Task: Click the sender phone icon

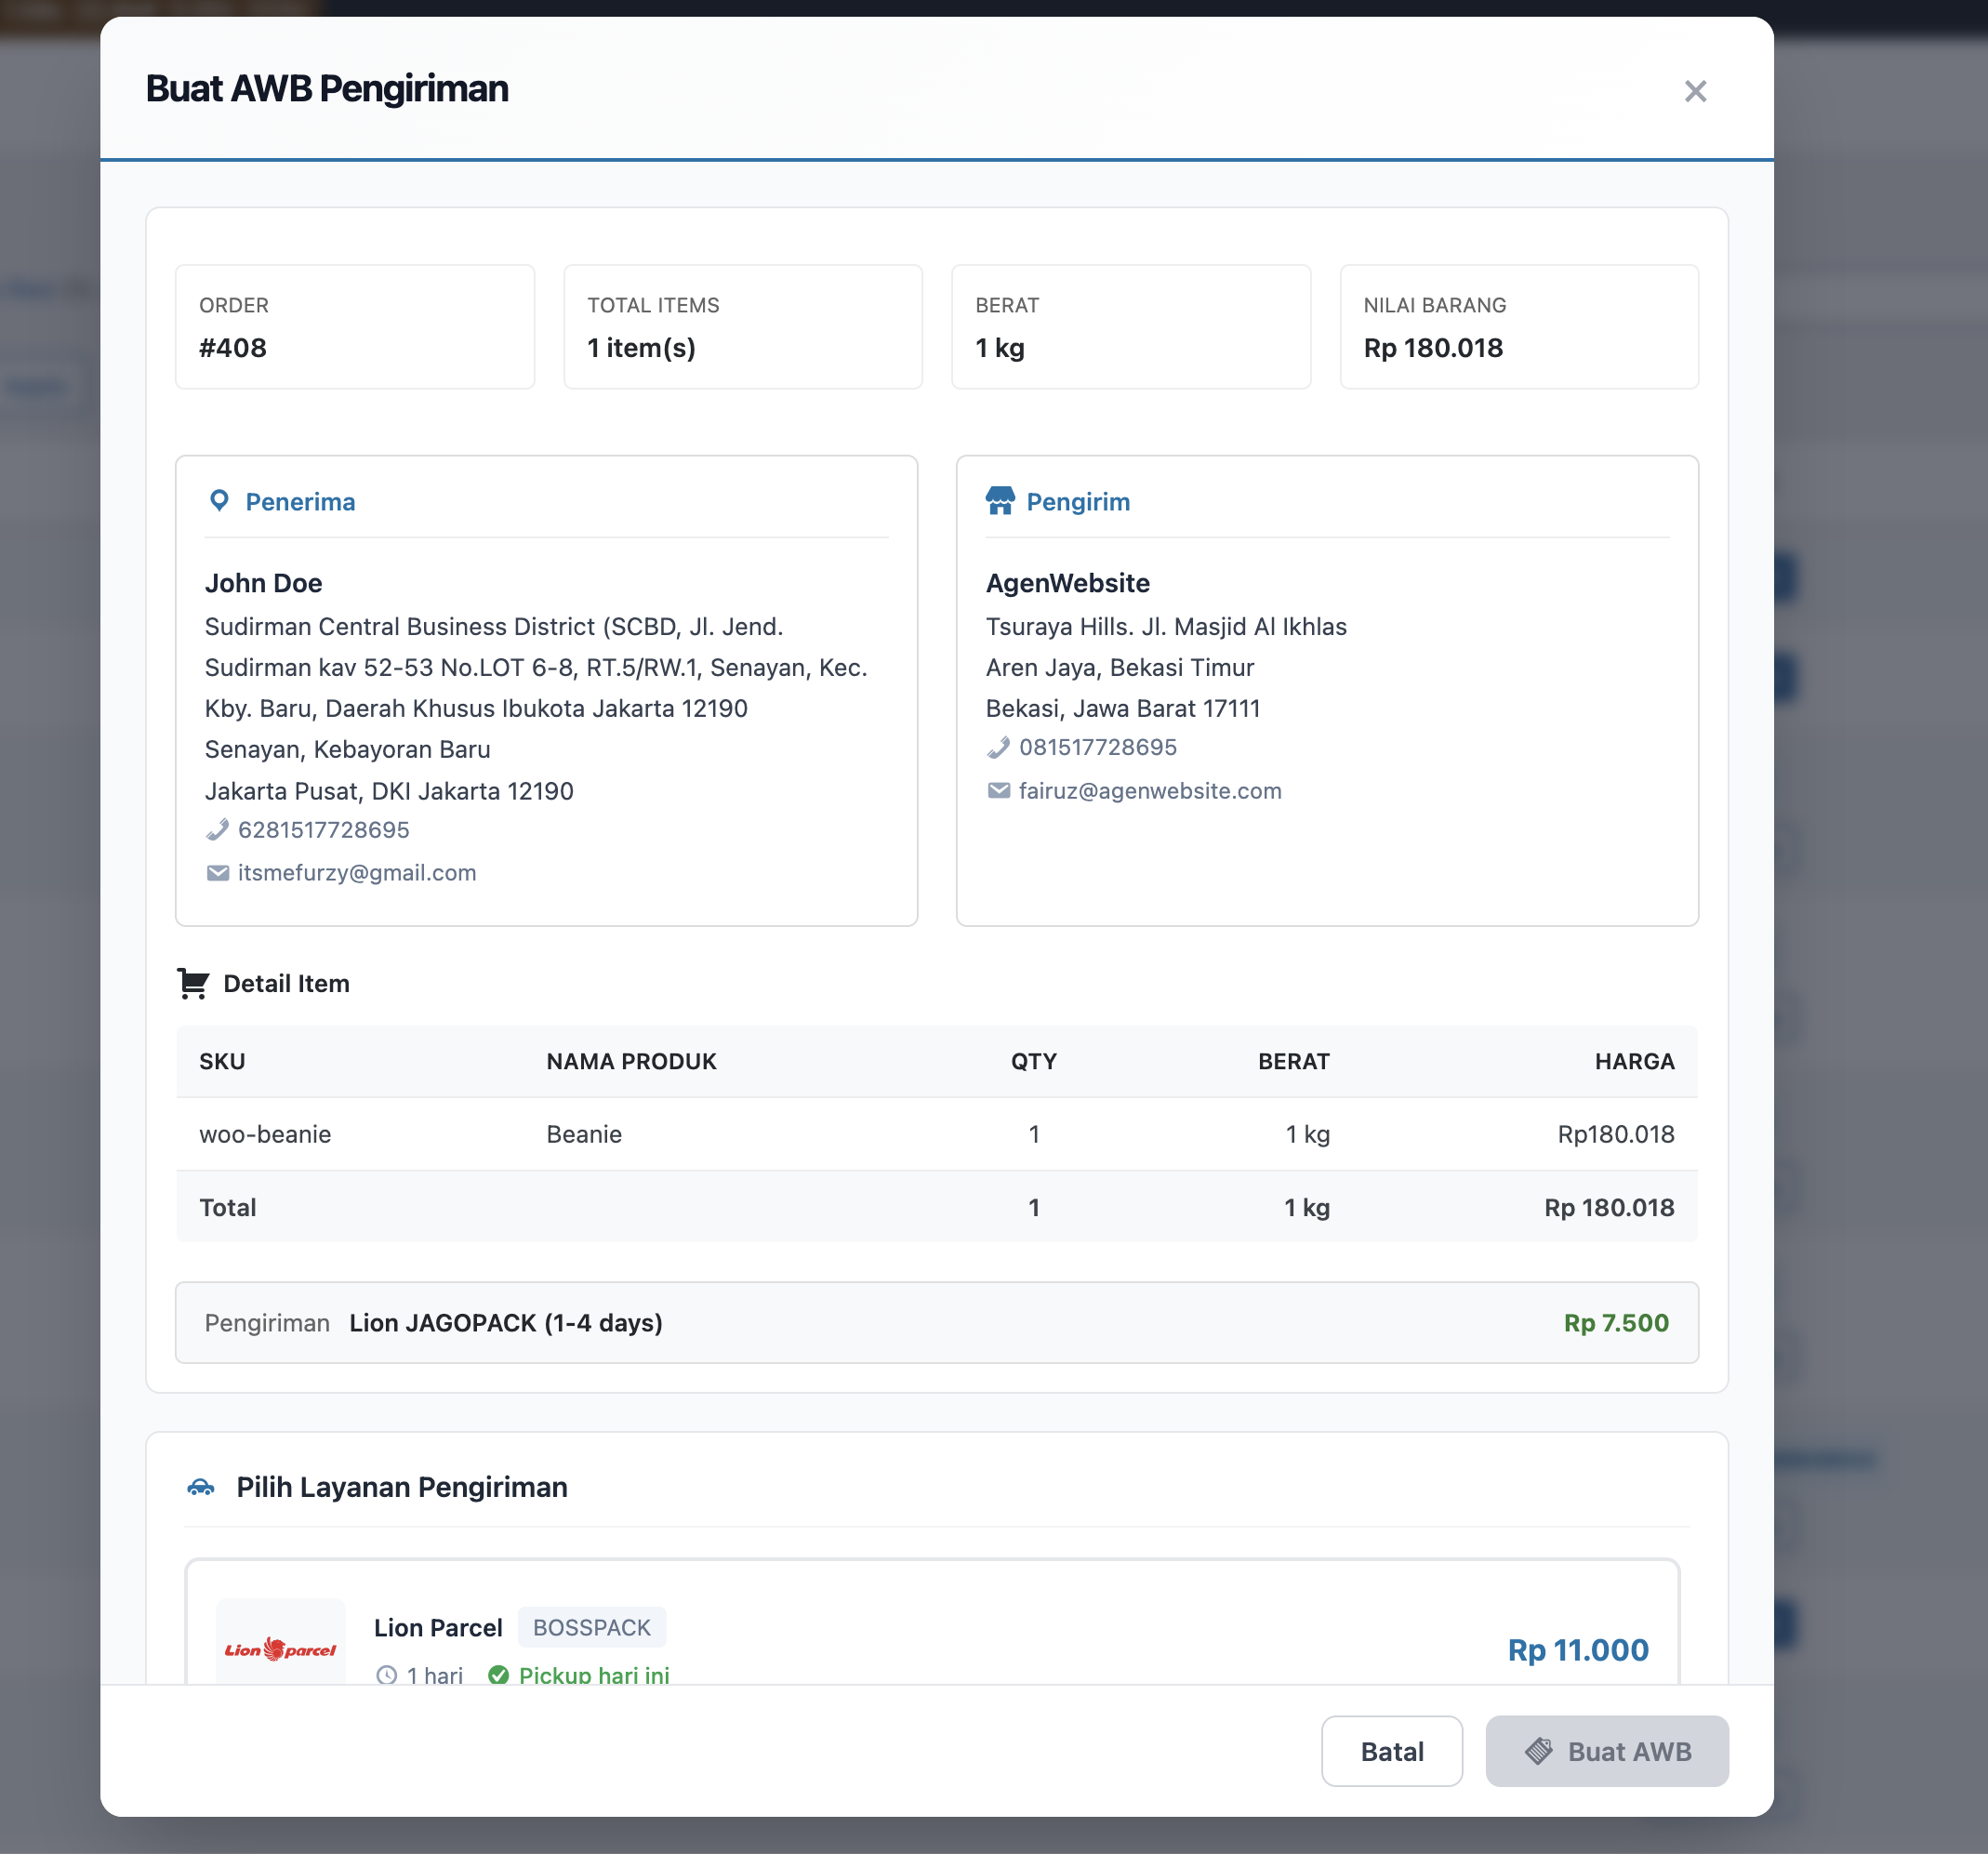Action: tap(998, 748)
